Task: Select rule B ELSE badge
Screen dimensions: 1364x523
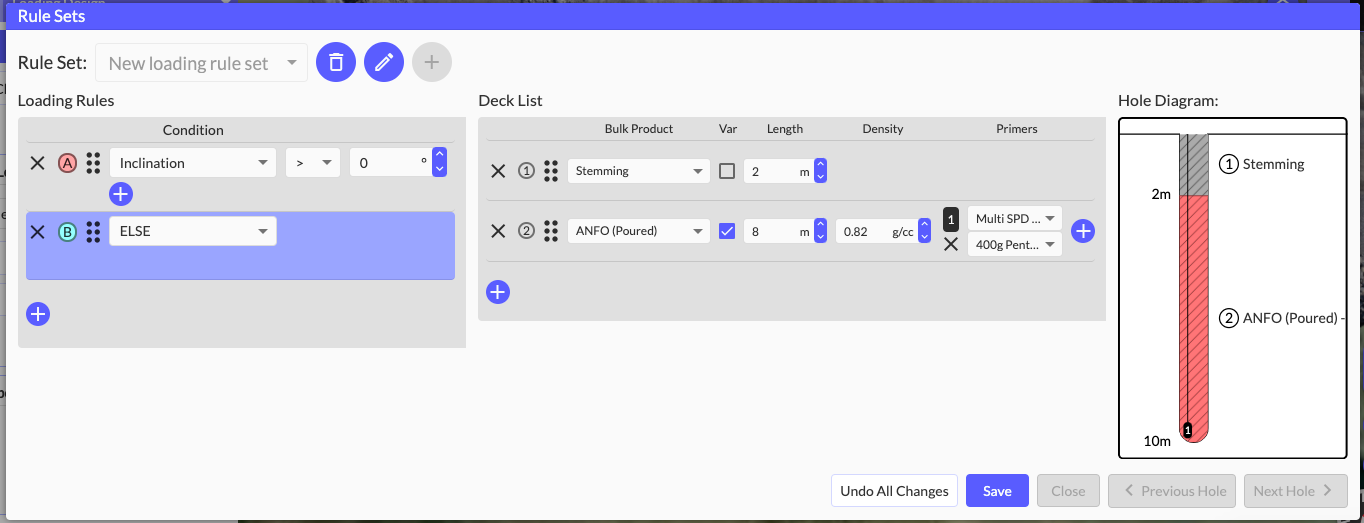Action: pyautogui.click(x=67, y=232)
